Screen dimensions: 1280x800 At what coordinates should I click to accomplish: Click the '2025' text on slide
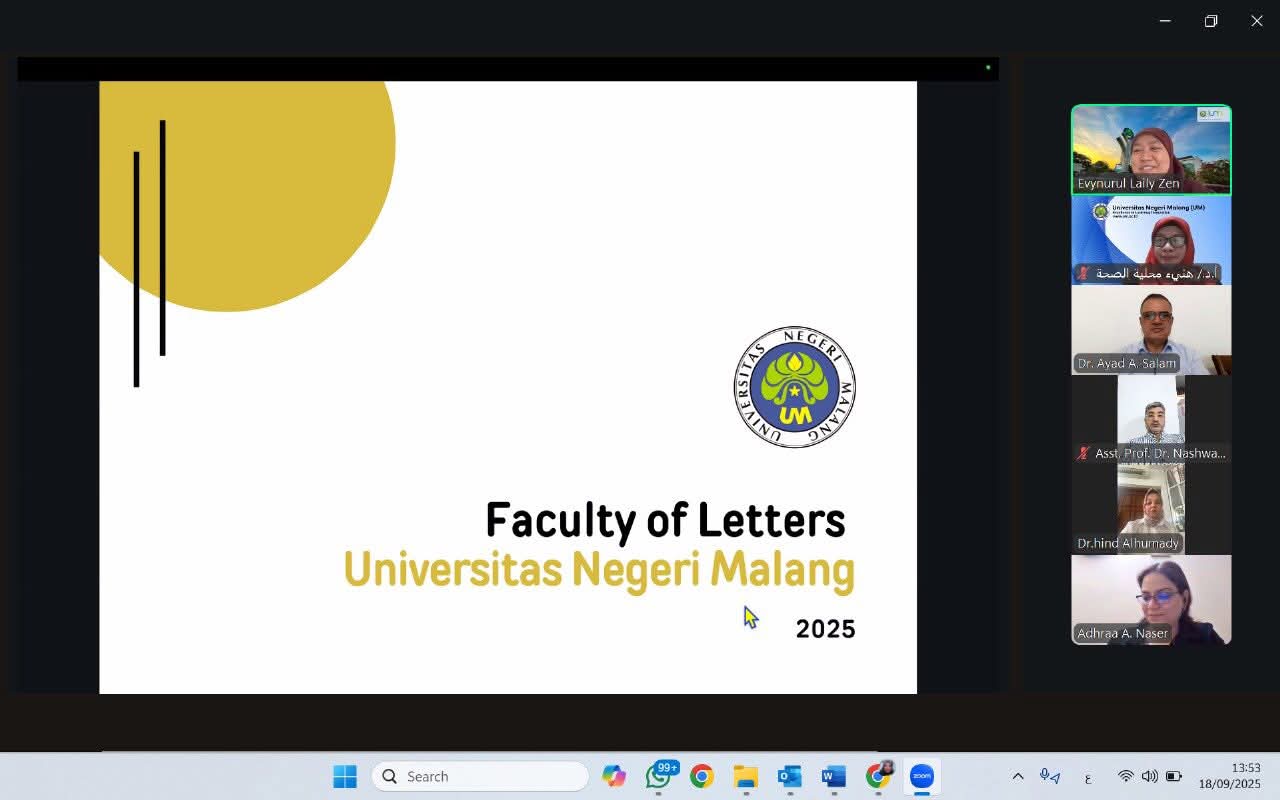click(826, 629)
